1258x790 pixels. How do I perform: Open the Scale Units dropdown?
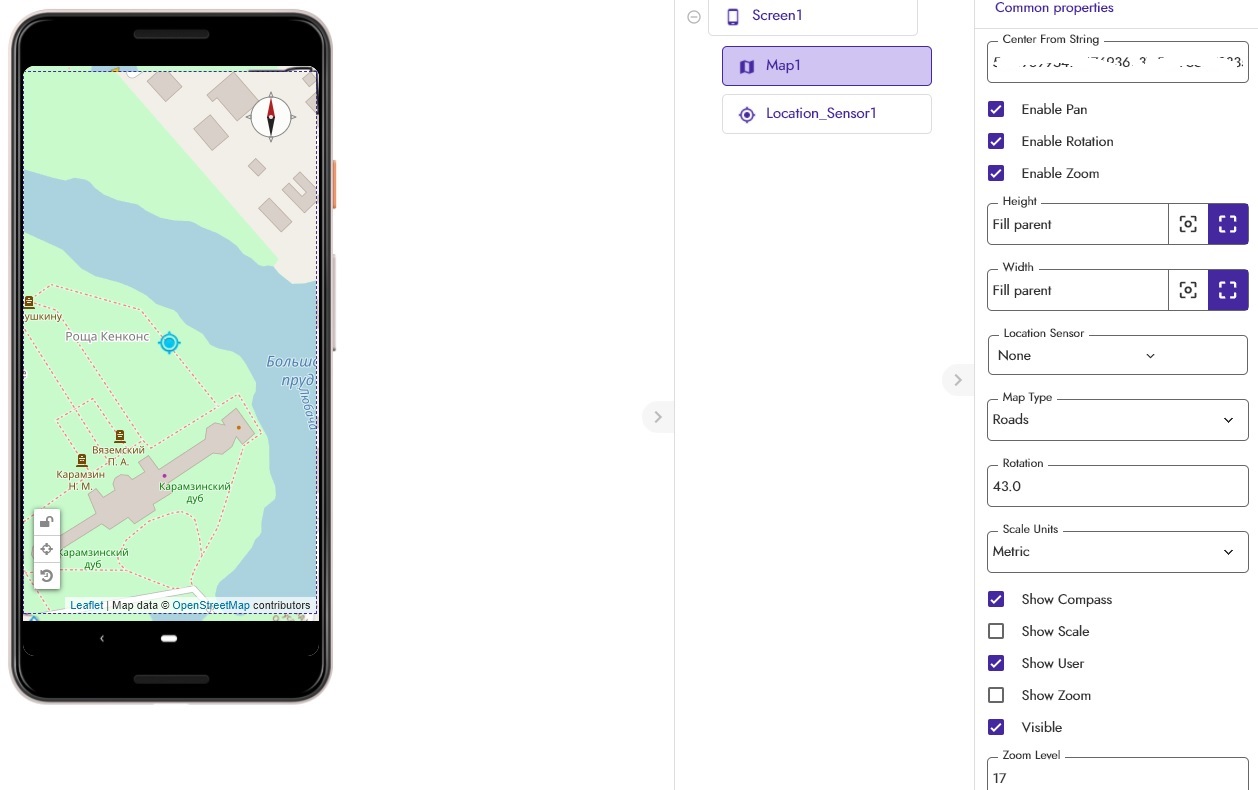coord(1117,552)
